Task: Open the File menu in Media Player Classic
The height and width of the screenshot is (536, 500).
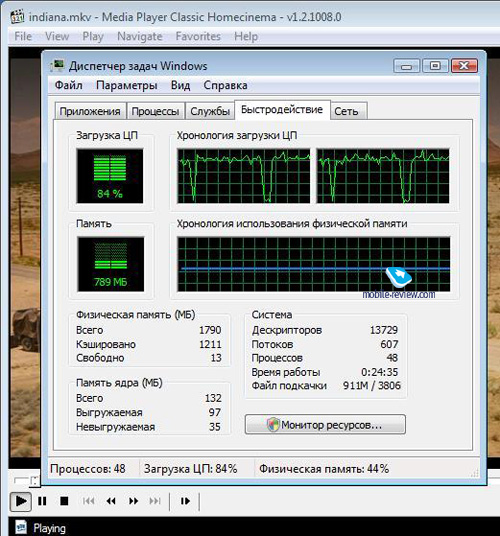Action: (23, 36)
